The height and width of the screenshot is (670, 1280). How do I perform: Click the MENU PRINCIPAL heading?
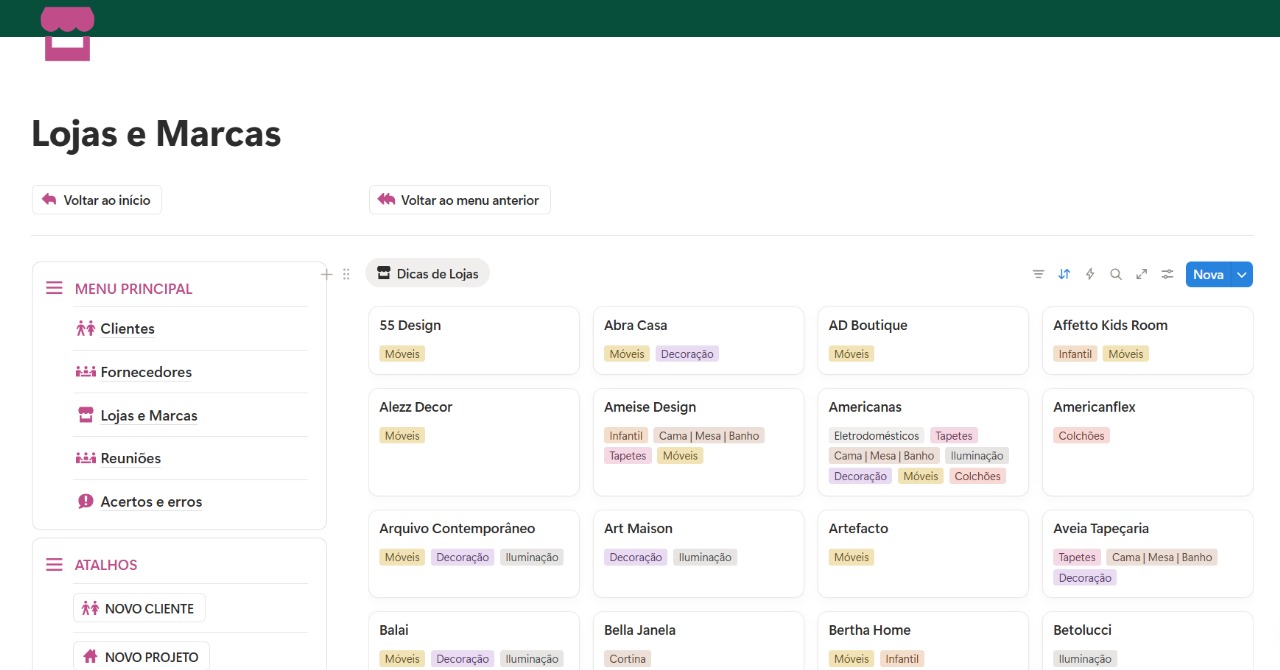coord(134,289)
